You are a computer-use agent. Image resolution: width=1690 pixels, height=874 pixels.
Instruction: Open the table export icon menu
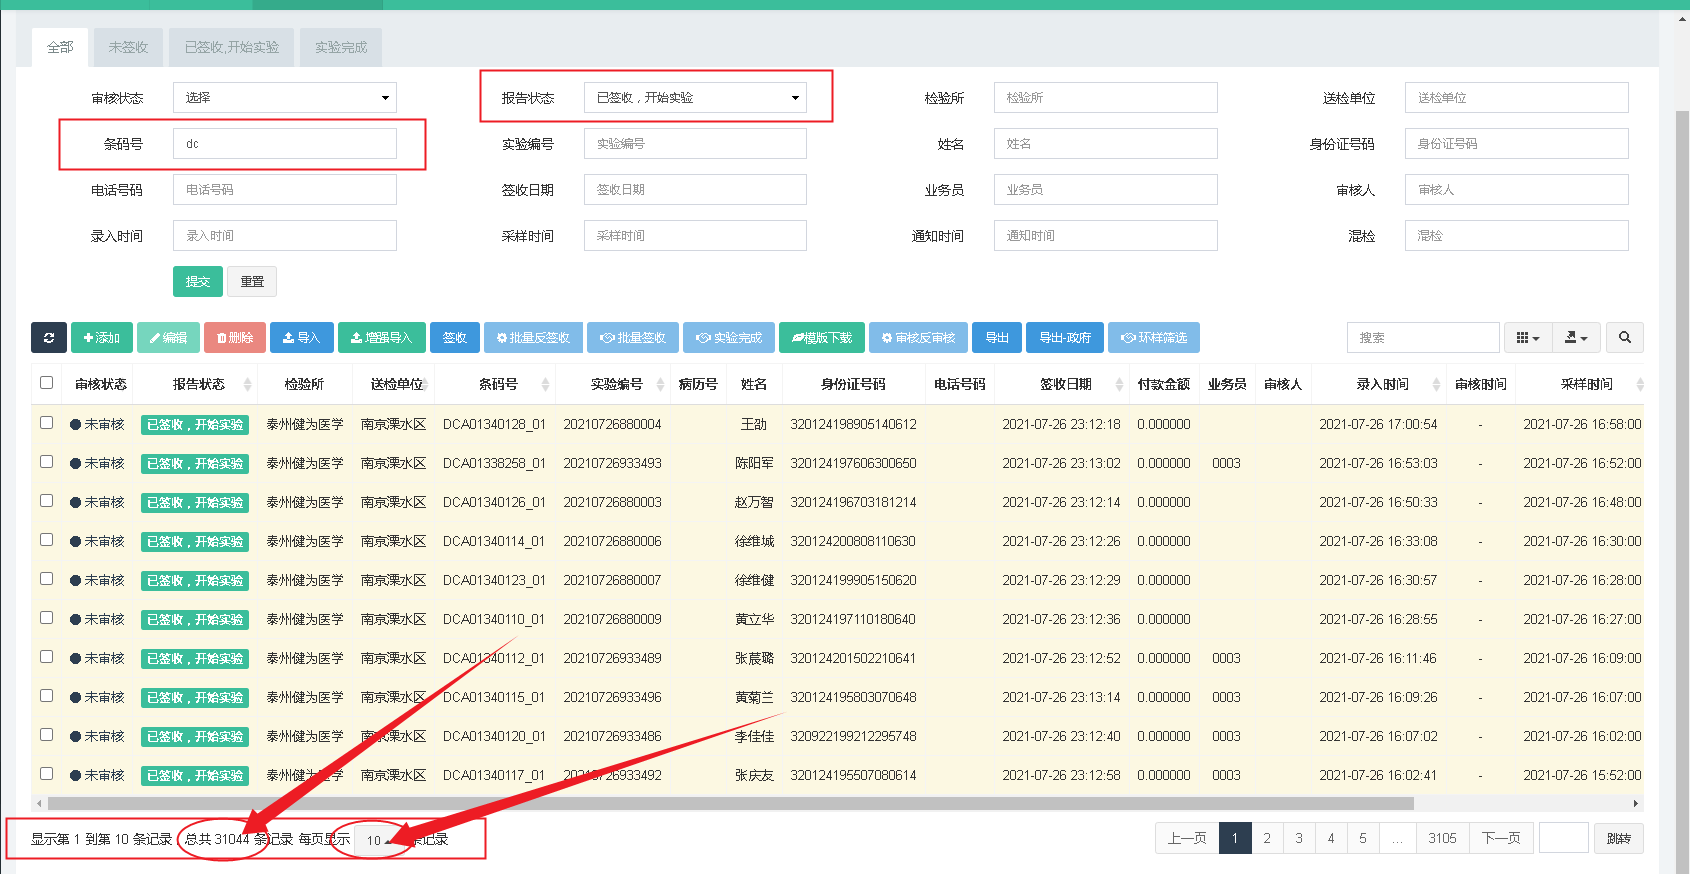1577,338
